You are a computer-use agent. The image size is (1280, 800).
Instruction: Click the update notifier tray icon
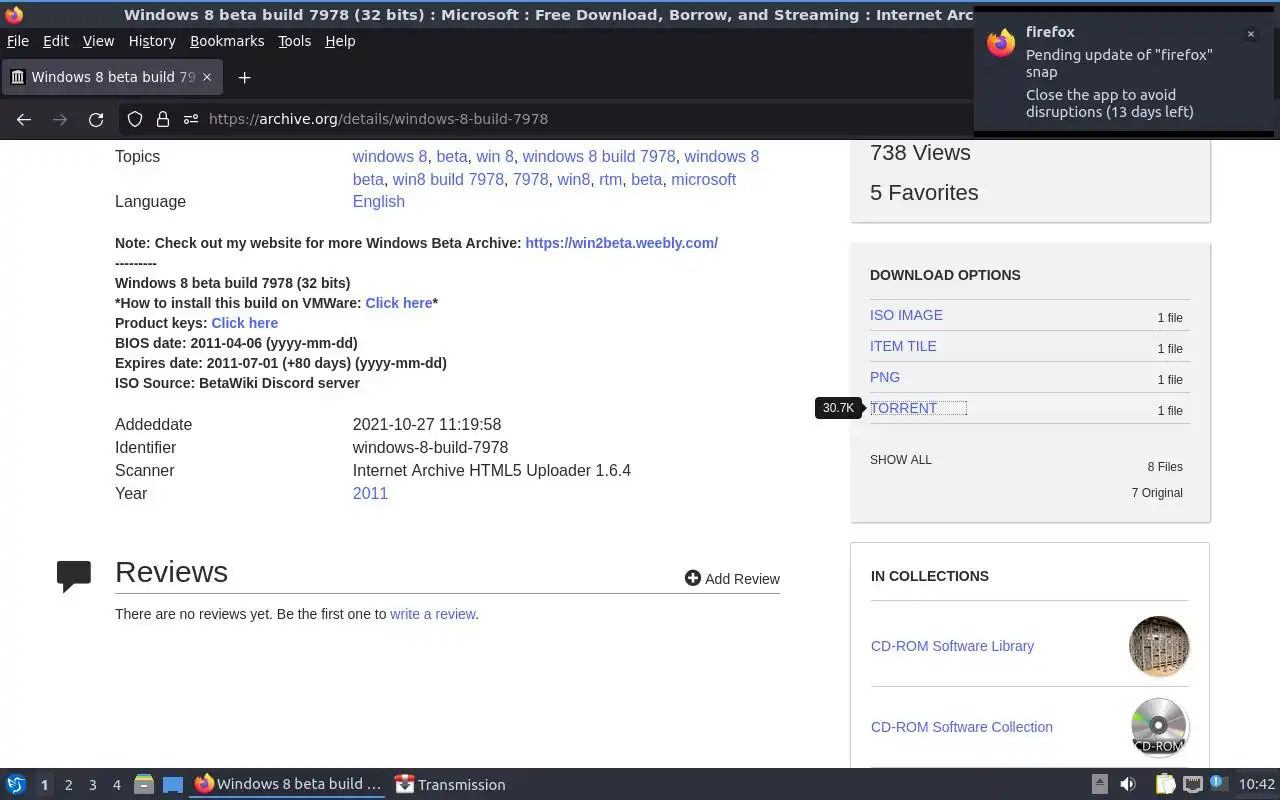pos(1217,783)
